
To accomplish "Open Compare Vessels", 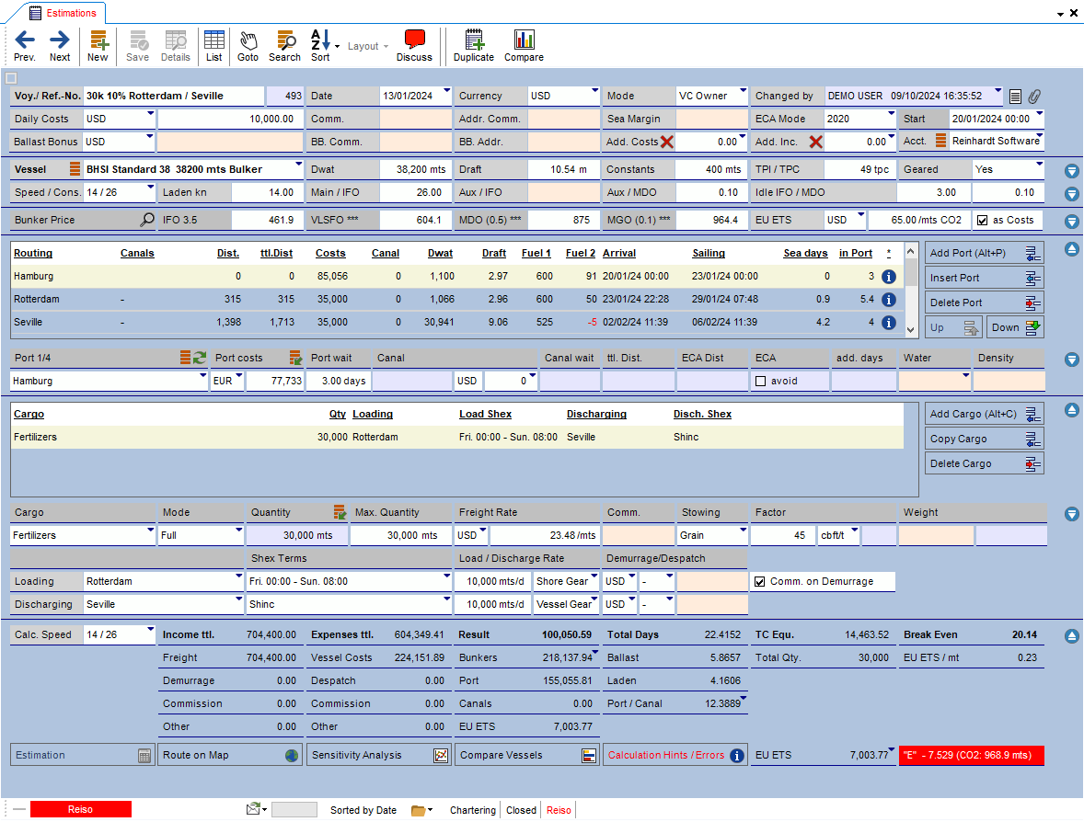I will pyautogui.click(x=527, y=756).
